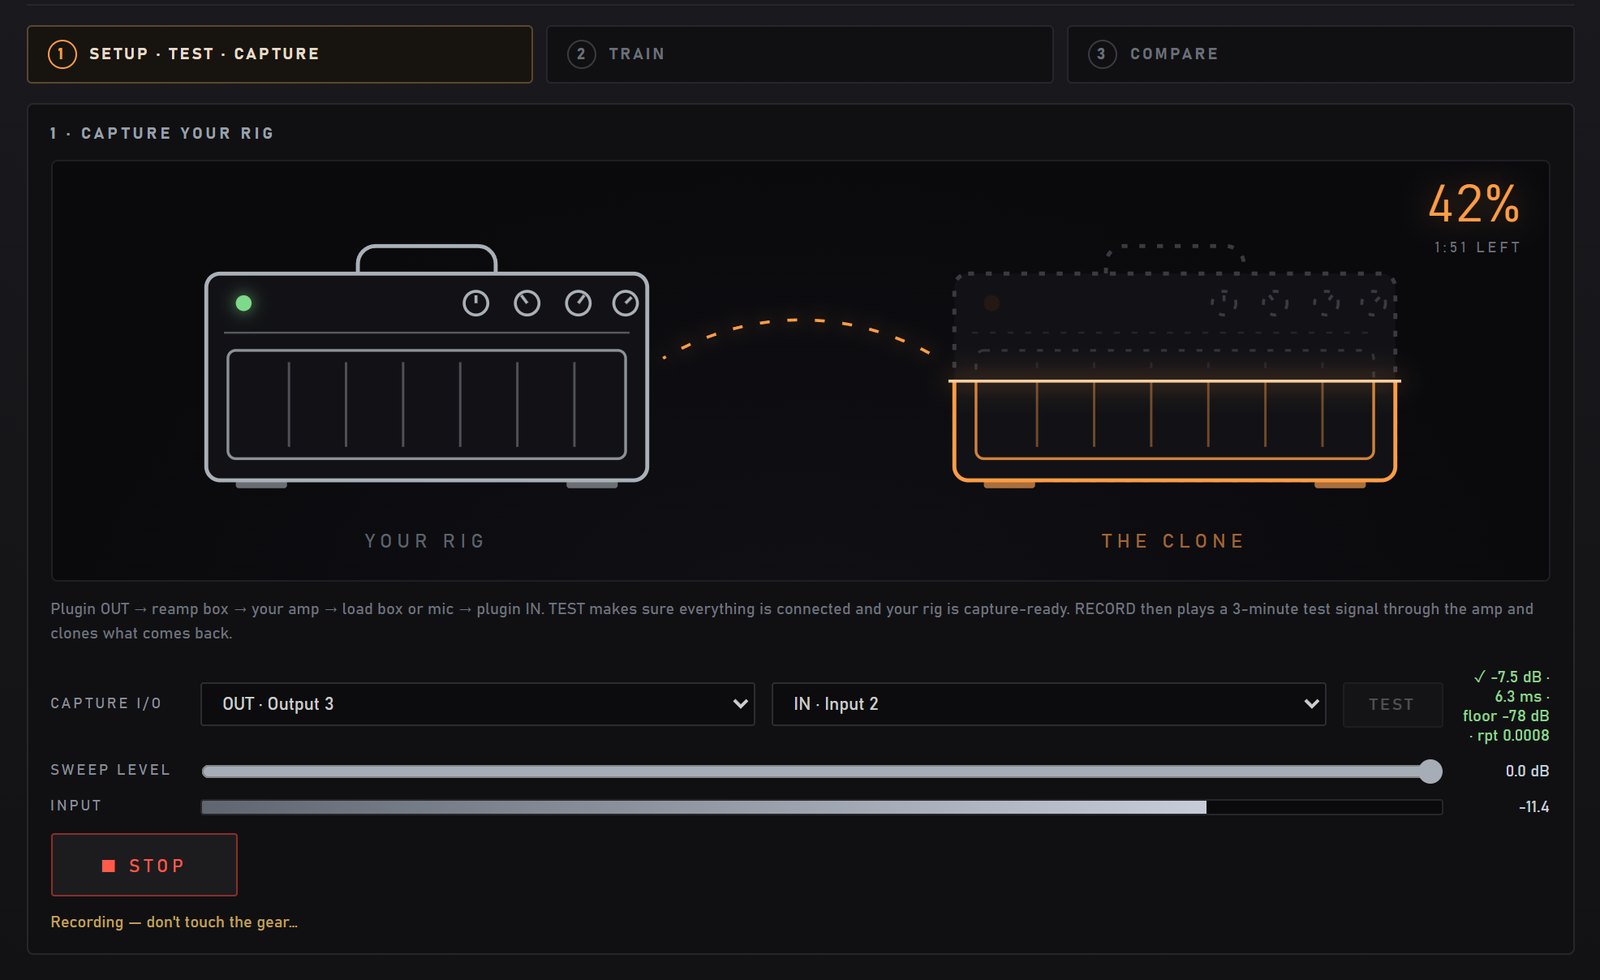Click the TEST button
Screen dimensions: 1600x980
pos(1392,704)
